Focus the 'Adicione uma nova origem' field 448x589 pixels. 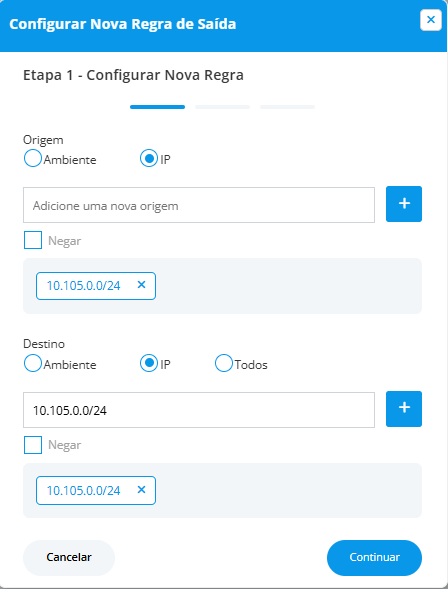(x=199, y=205)
